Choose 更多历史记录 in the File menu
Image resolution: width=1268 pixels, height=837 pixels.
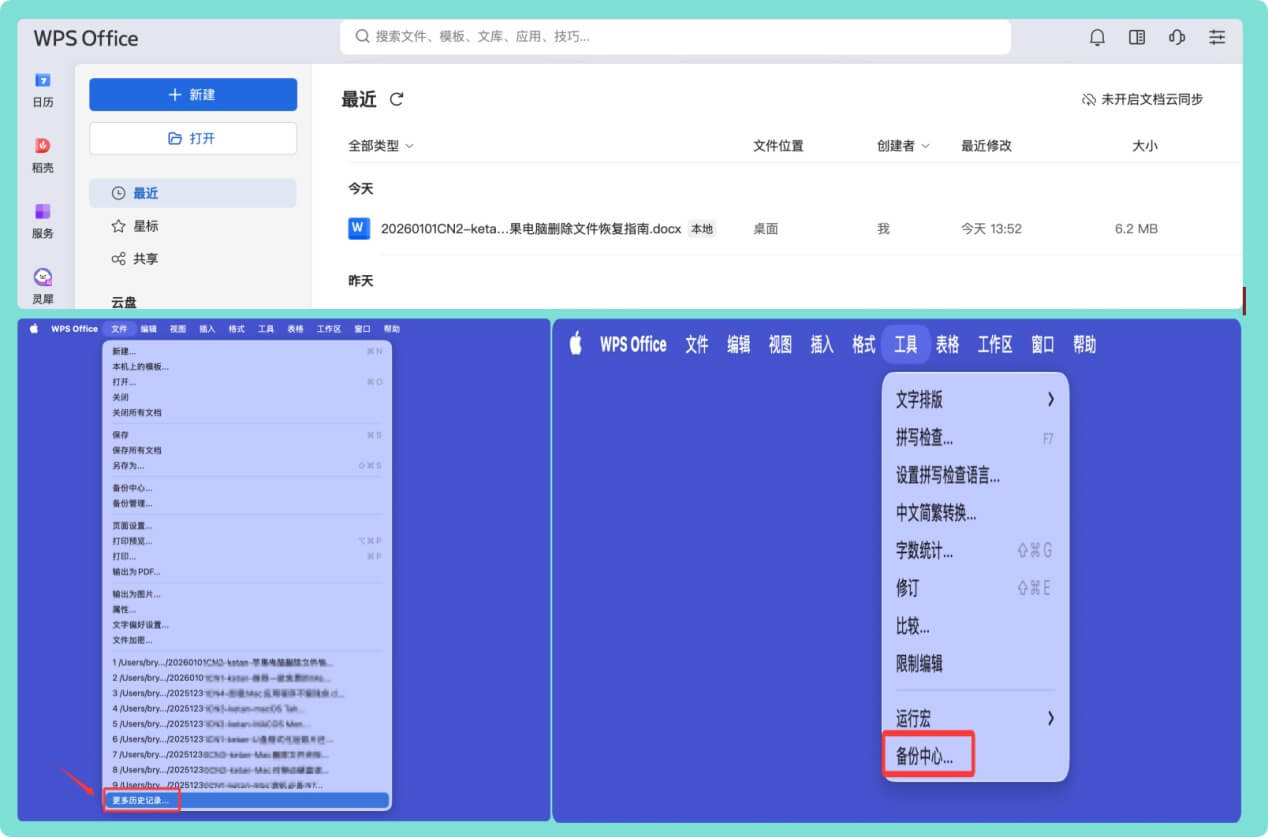(140, 801)
